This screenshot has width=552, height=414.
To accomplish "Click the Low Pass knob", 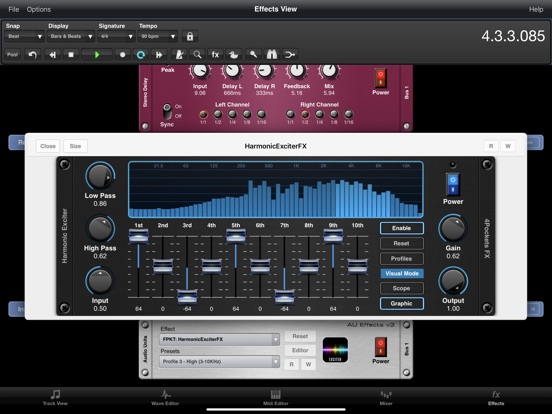I will point(100,177).
